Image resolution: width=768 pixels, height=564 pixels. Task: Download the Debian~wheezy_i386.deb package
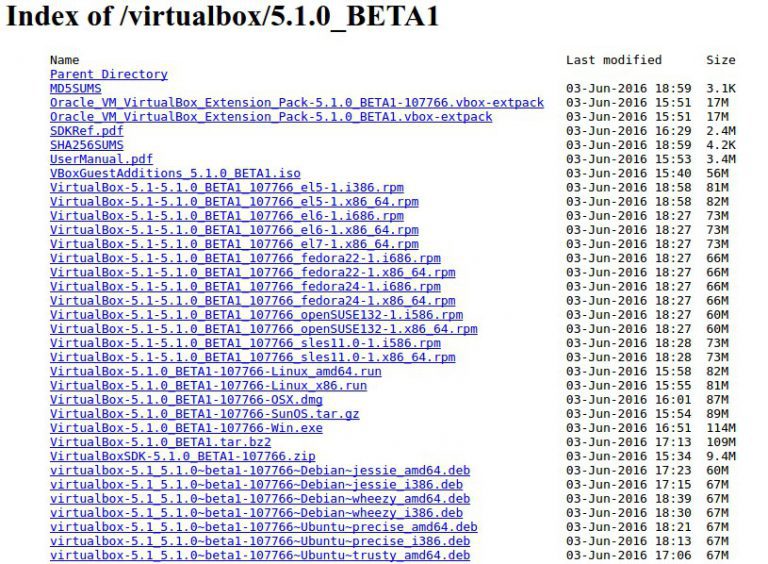[256, 514]
